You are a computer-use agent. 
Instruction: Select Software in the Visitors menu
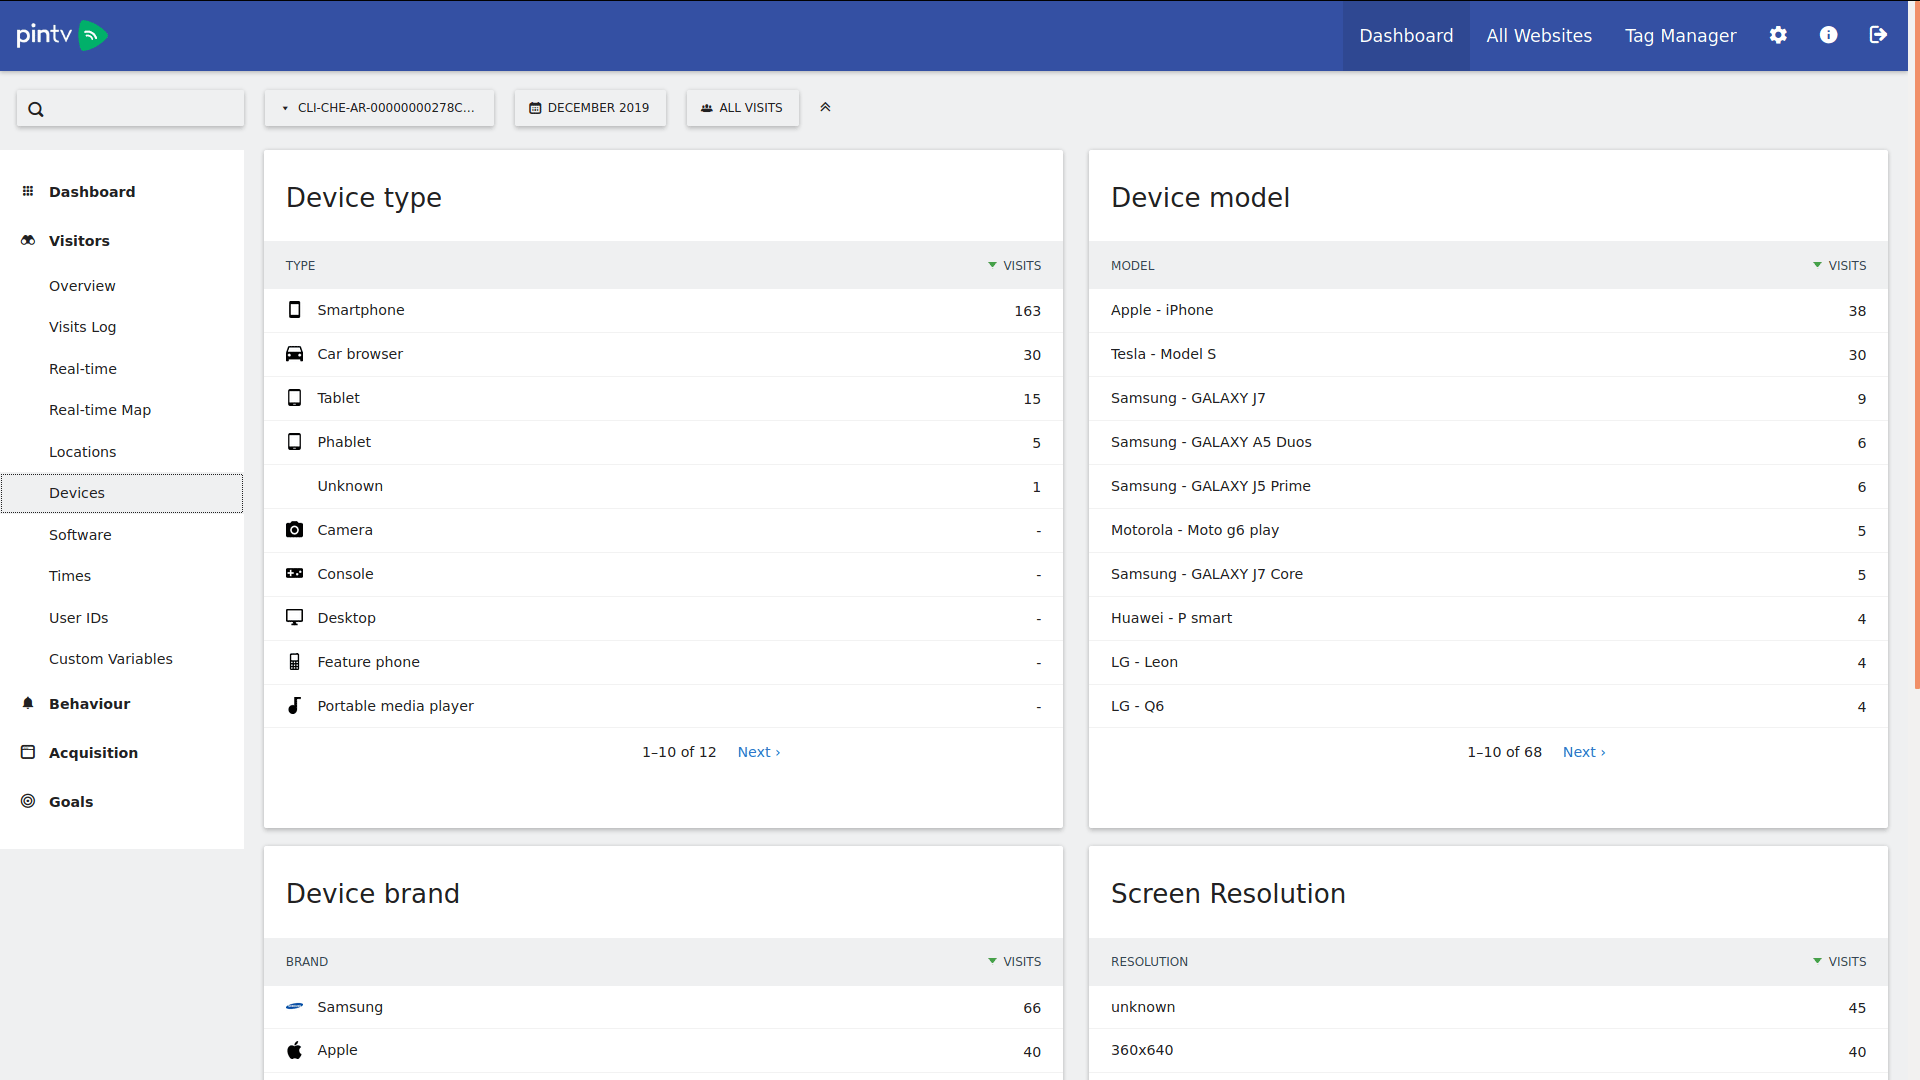pos(80,535)
